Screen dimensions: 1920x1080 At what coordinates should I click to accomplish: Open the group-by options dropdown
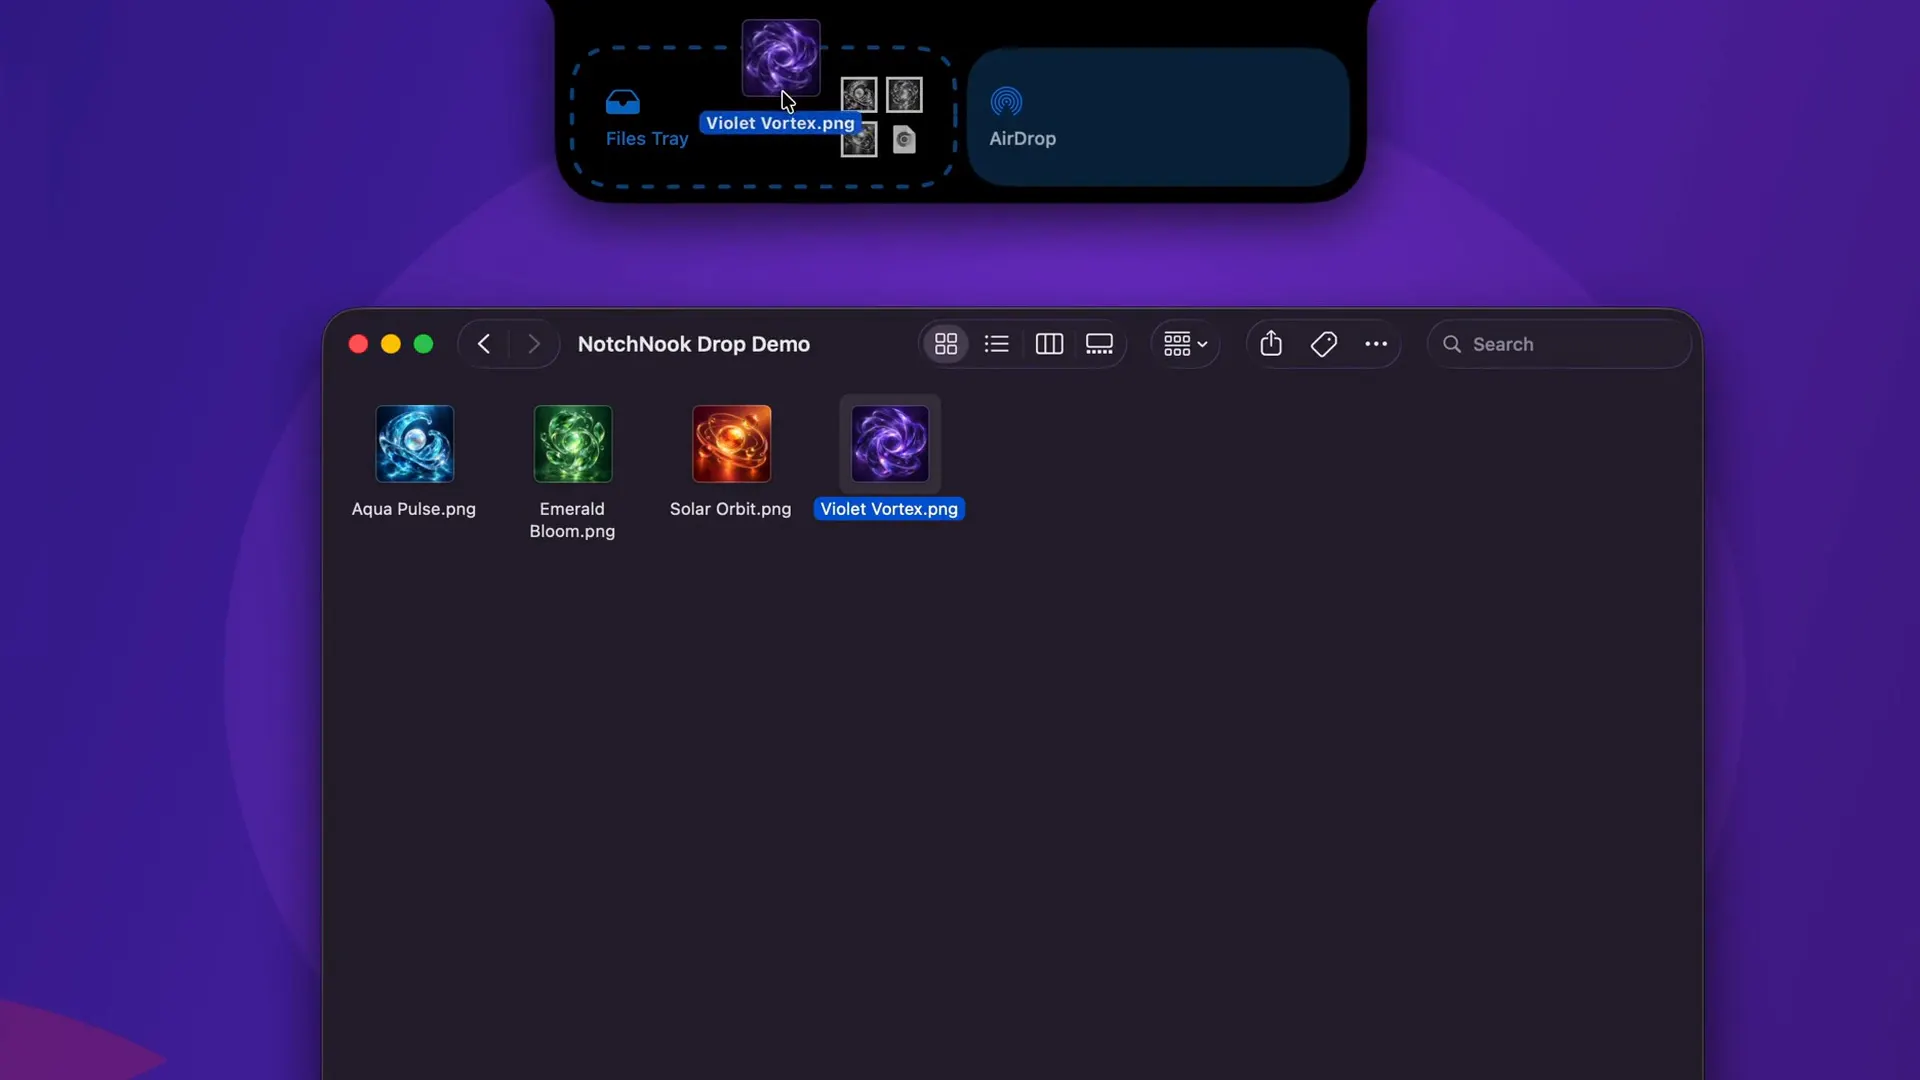1185,344
